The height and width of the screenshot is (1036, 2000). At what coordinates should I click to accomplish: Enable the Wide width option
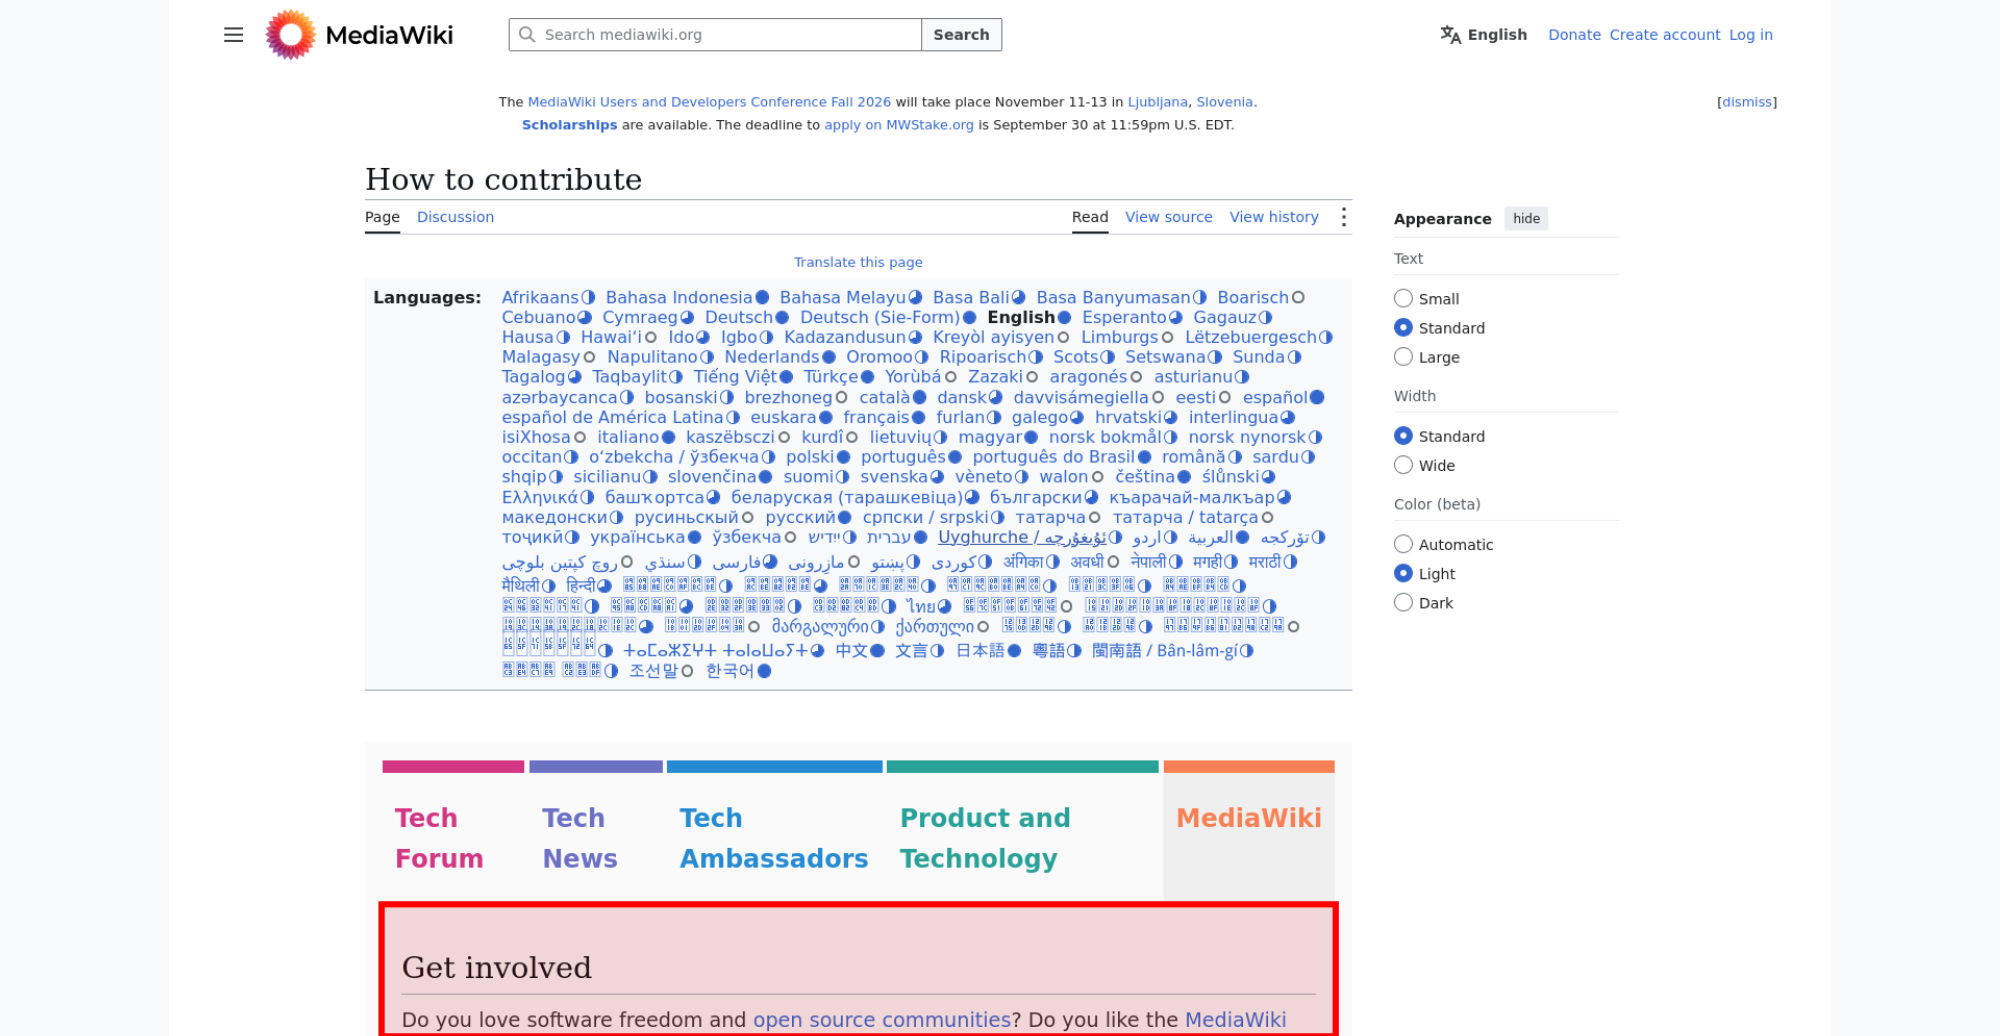1403,465
